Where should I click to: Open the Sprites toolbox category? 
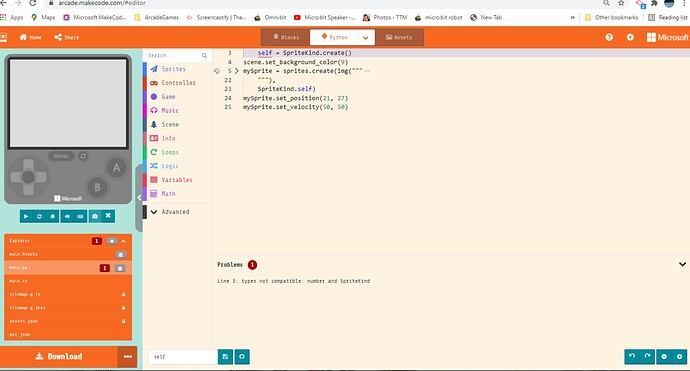click(177, 69)
